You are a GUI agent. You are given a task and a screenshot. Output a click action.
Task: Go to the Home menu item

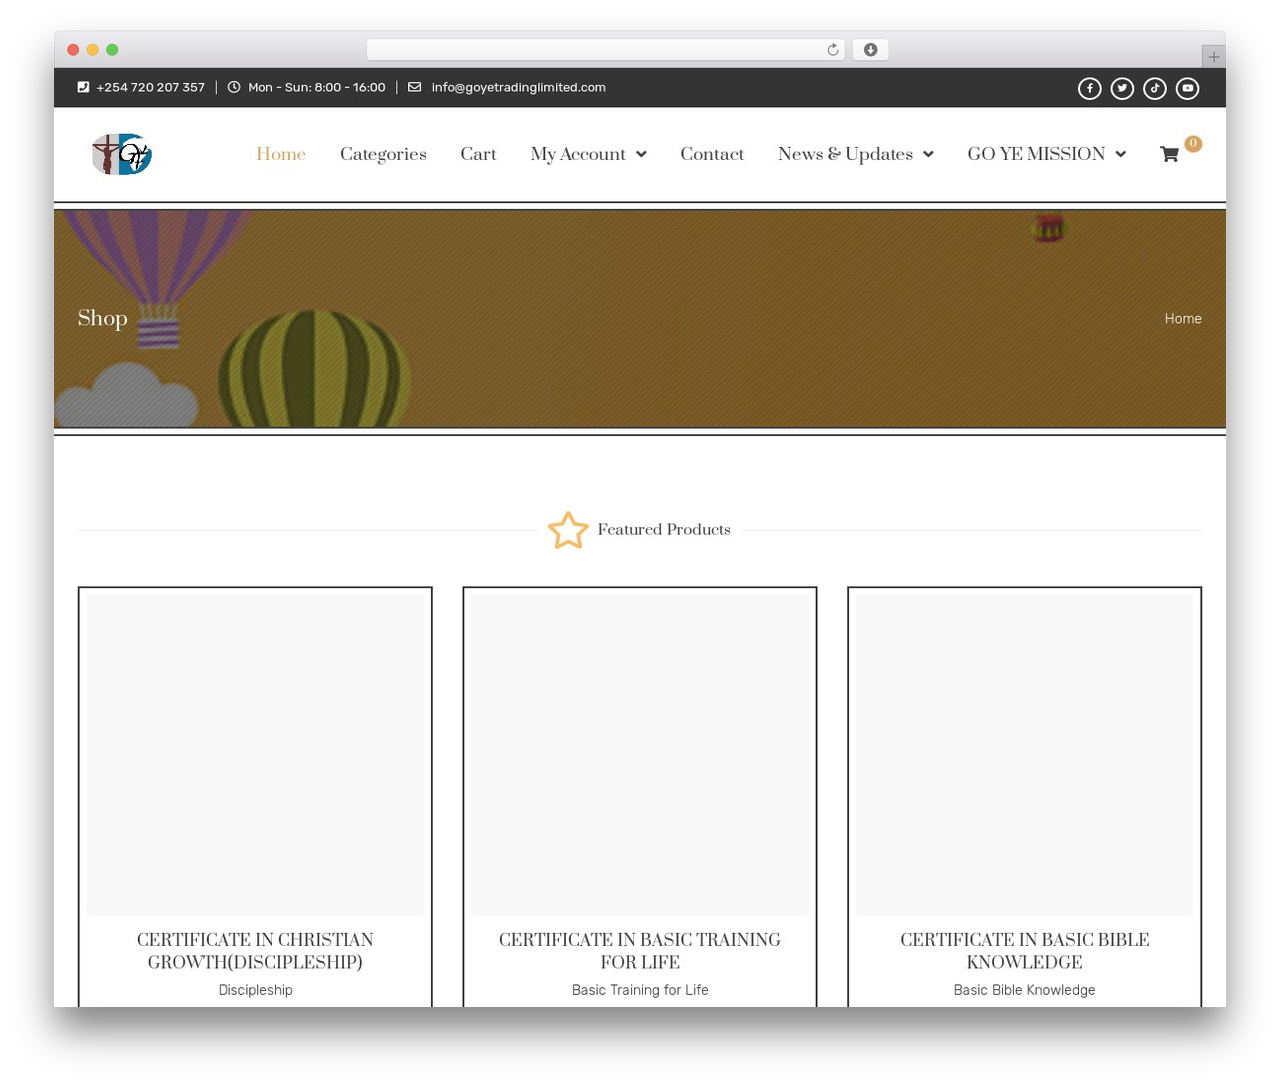tap(281, 154)
